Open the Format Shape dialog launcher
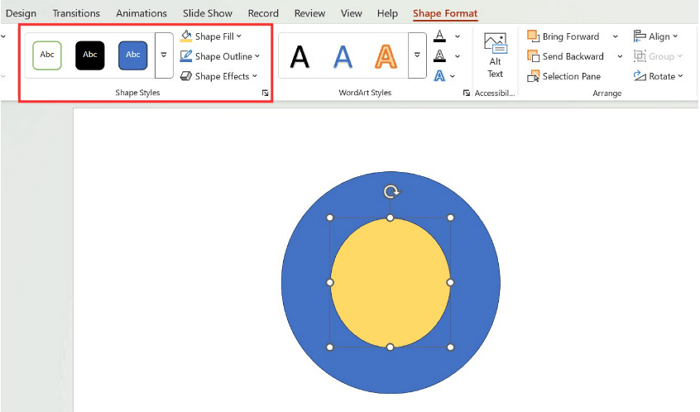 [265, 93]
